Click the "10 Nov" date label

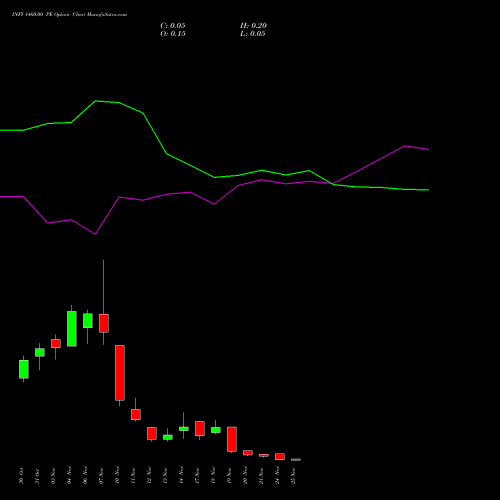click(117, 476)
